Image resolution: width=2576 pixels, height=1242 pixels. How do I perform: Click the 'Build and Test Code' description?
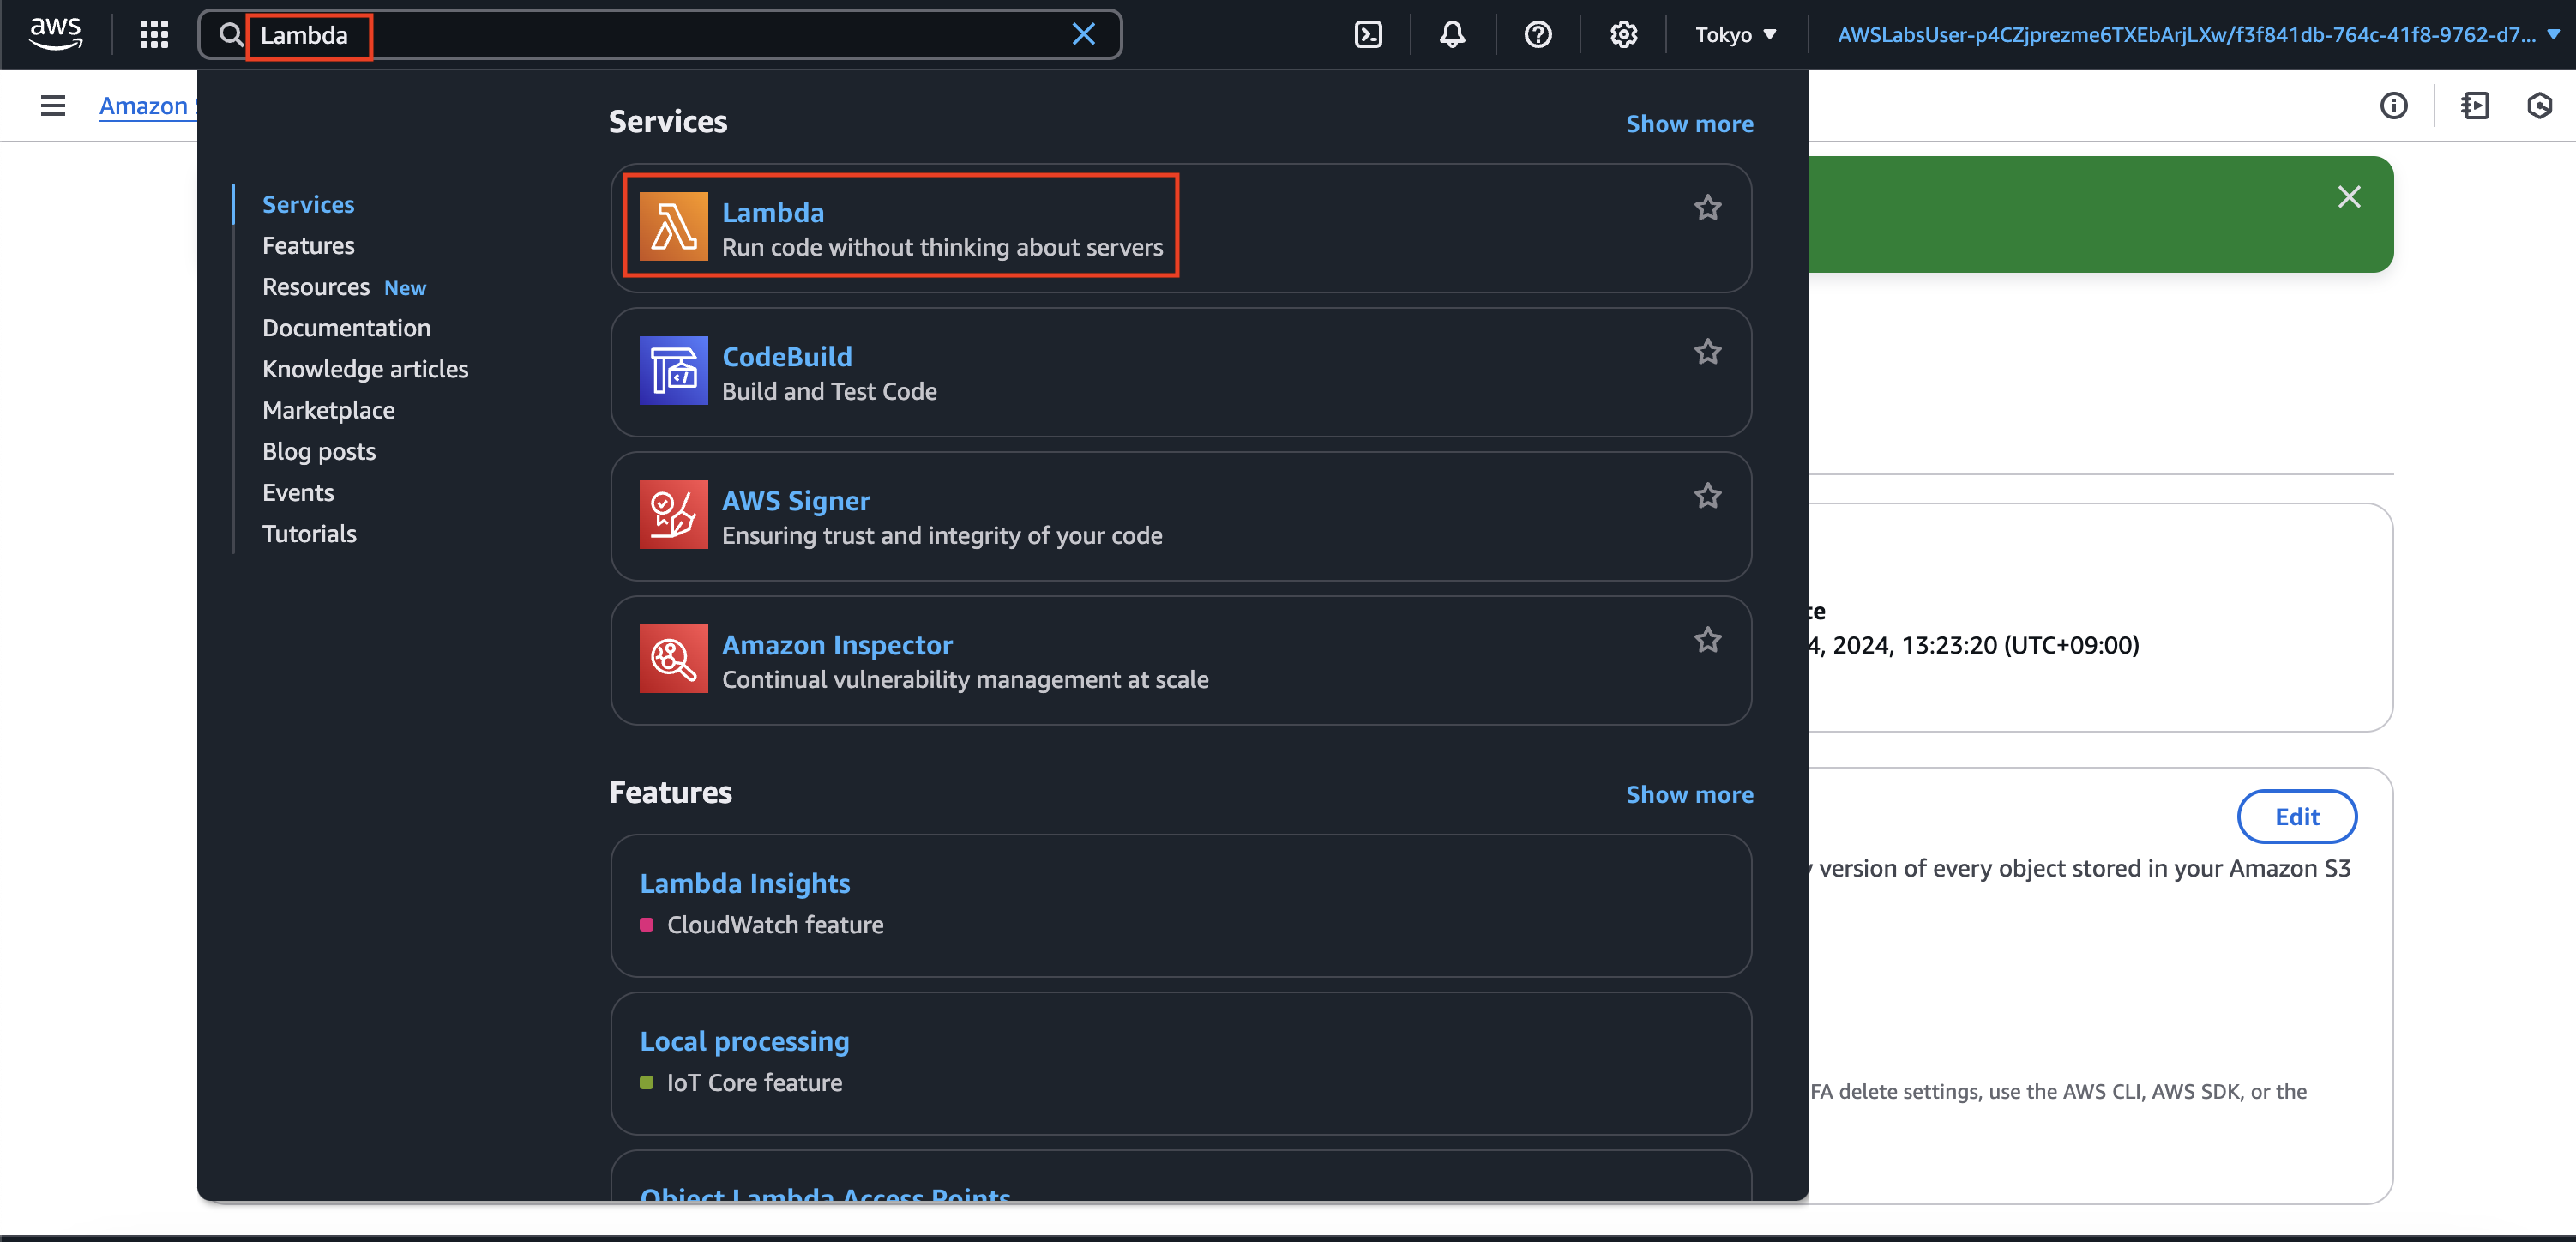829,391
